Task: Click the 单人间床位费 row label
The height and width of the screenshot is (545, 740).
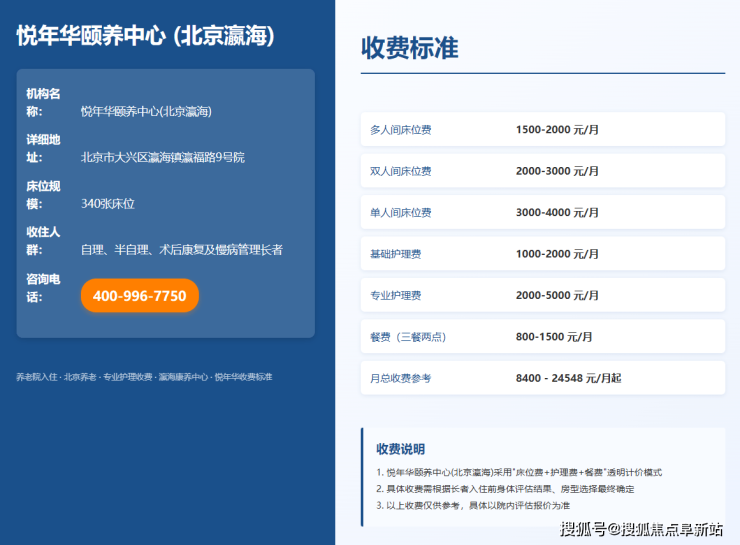Action: [x=401, y=213]
